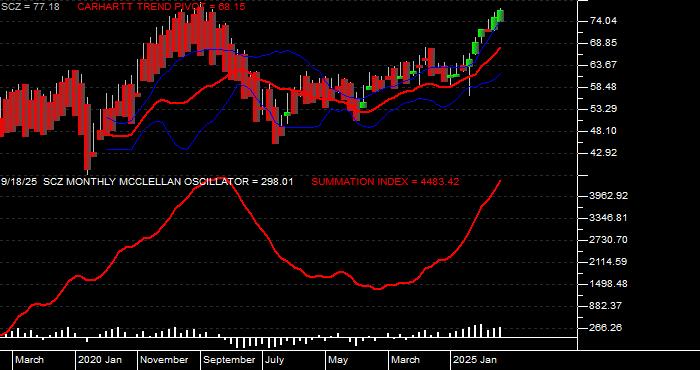Select the SUMMATION INDEX = 4483.42 label
This screenshot has height=370, width=700.
pyautogui.click(x=385, y=182)
